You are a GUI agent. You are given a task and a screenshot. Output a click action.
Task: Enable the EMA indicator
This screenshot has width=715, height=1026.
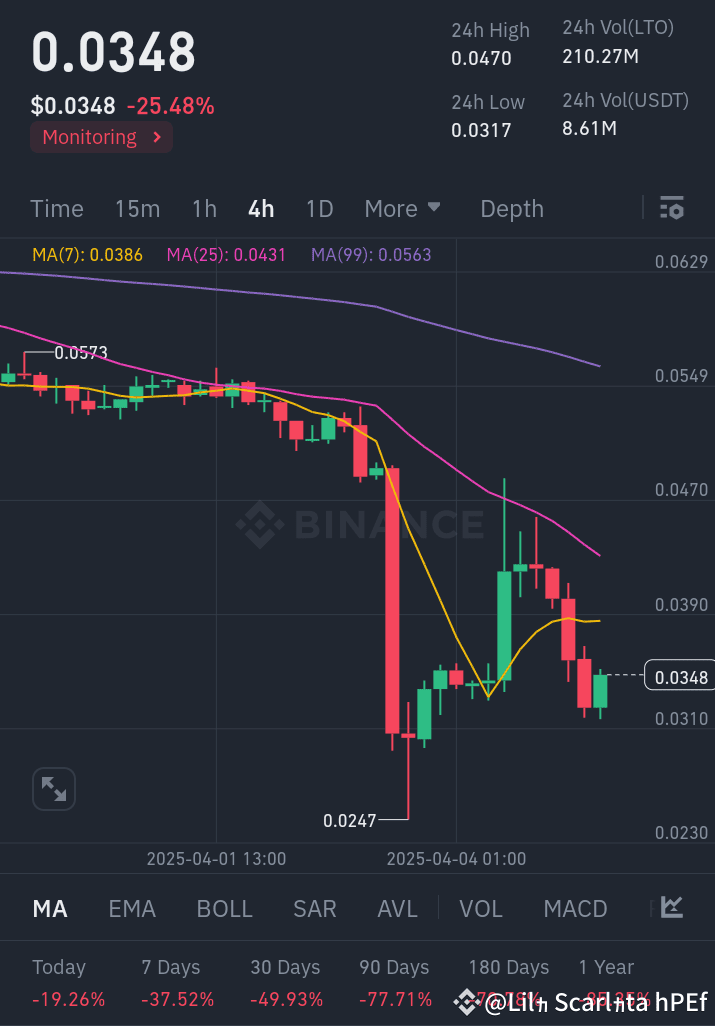point(132,908)
